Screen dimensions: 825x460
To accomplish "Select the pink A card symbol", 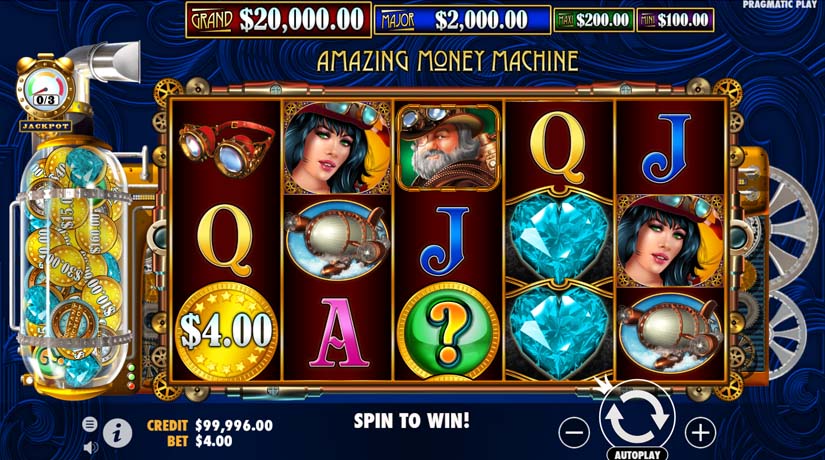I will coord(338,333).
